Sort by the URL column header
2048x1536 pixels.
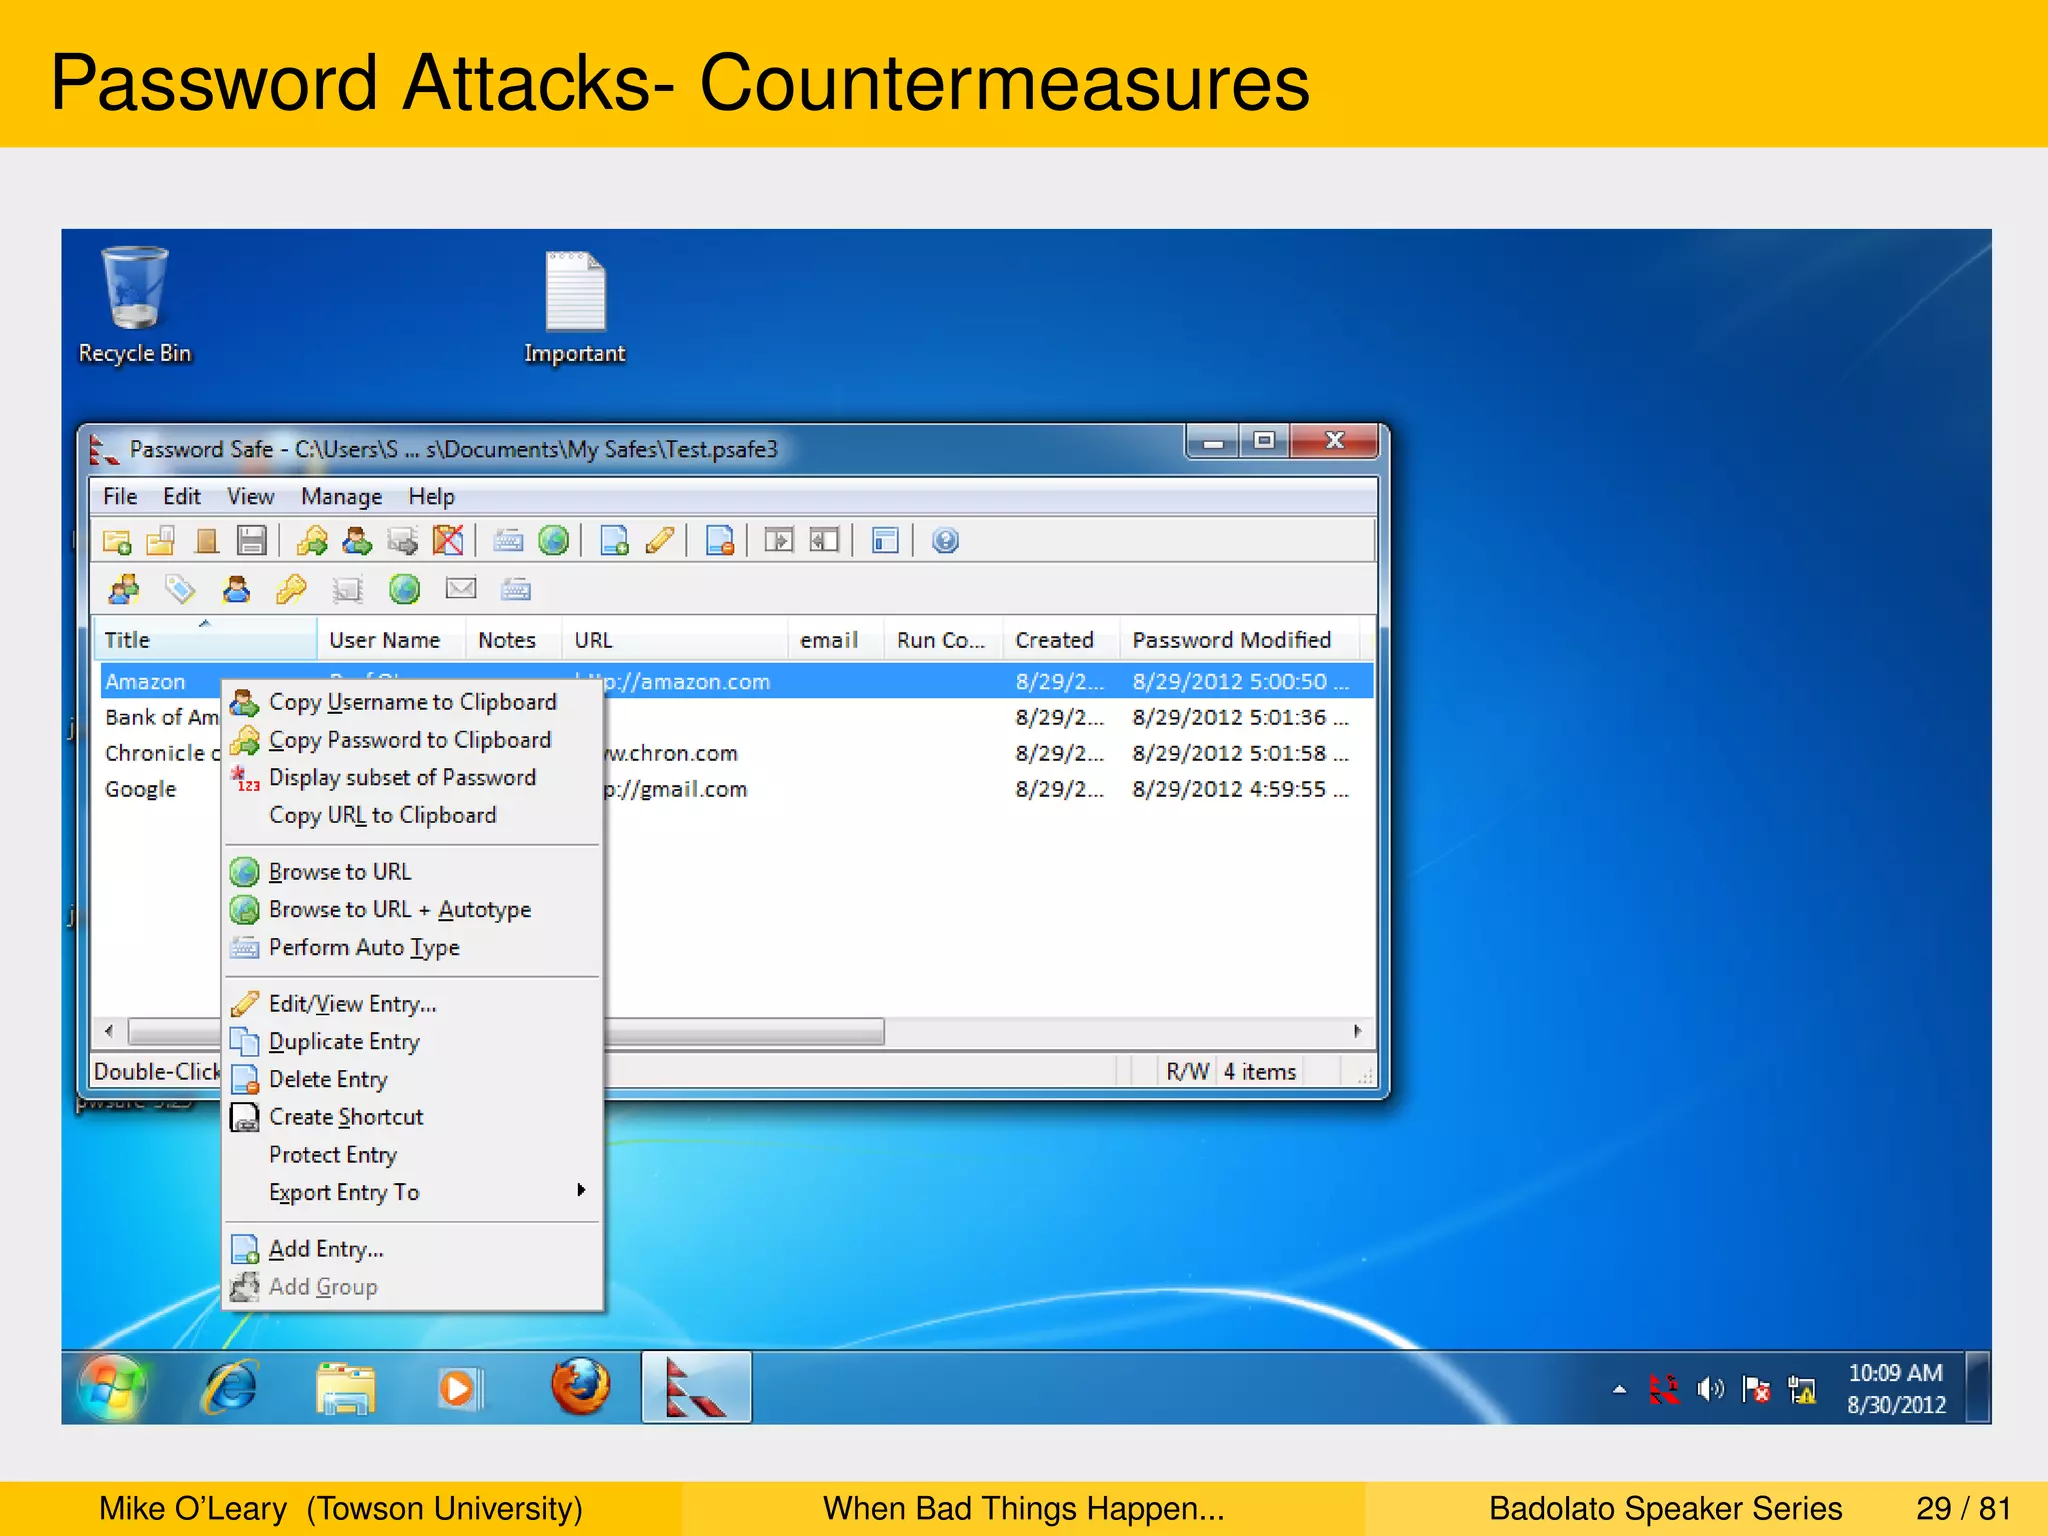[x=675, y=640]
